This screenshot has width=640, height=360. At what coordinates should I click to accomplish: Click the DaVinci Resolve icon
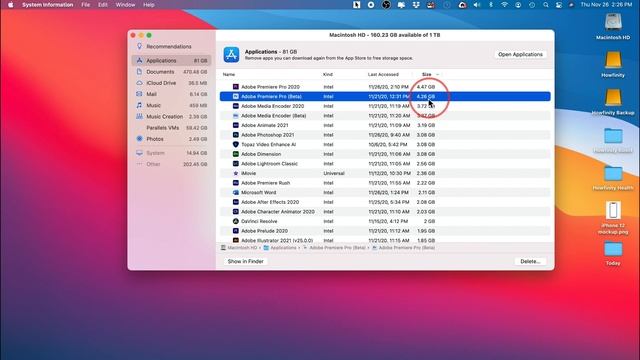236,221
